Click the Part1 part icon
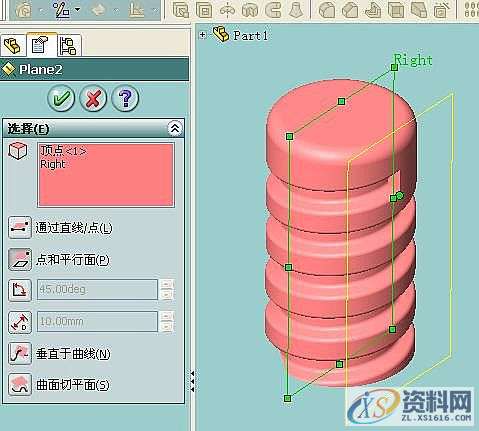This screenshot has height=431, width=479. click(221, 34)
